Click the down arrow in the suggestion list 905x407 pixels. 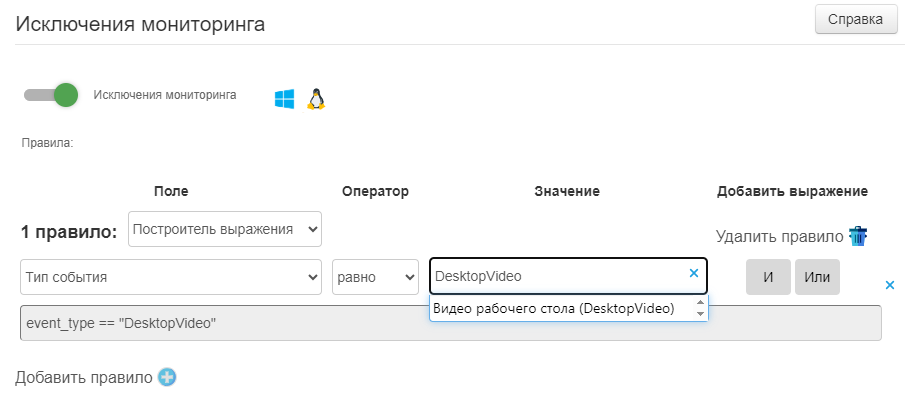700,314
